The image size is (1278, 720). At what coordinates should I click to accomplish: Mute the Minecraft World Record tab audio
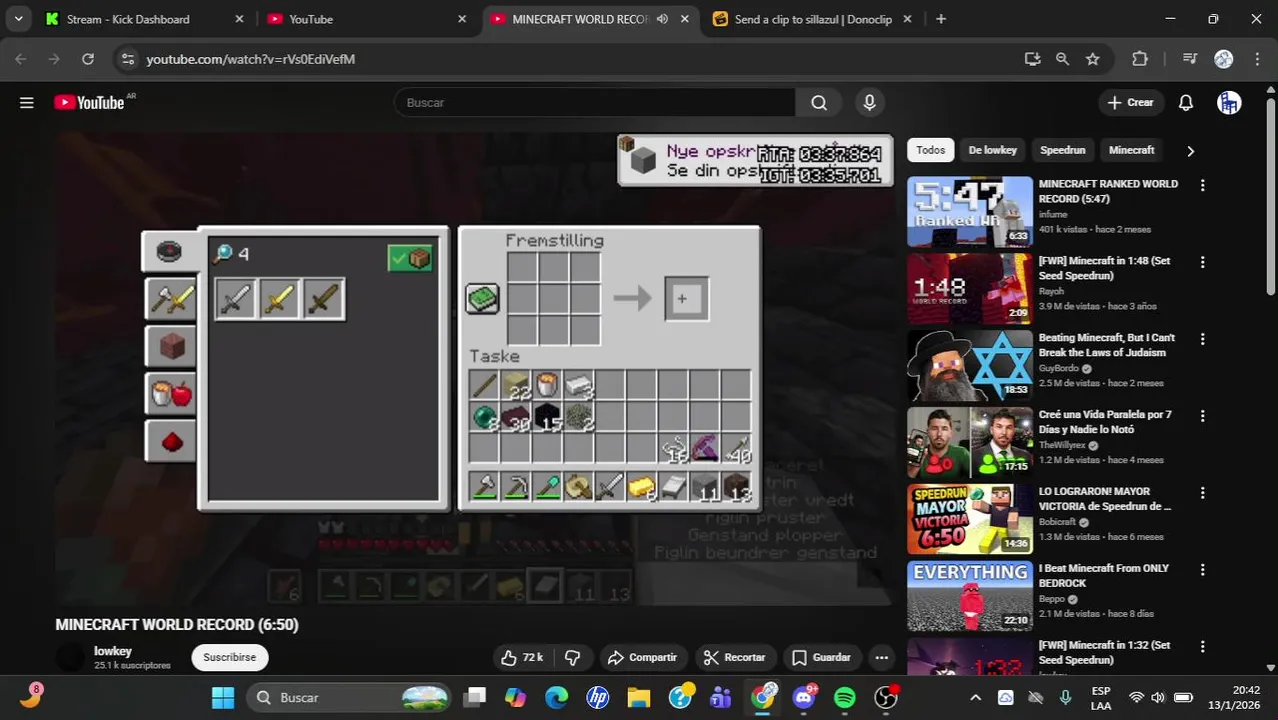(x=662, y=19)
